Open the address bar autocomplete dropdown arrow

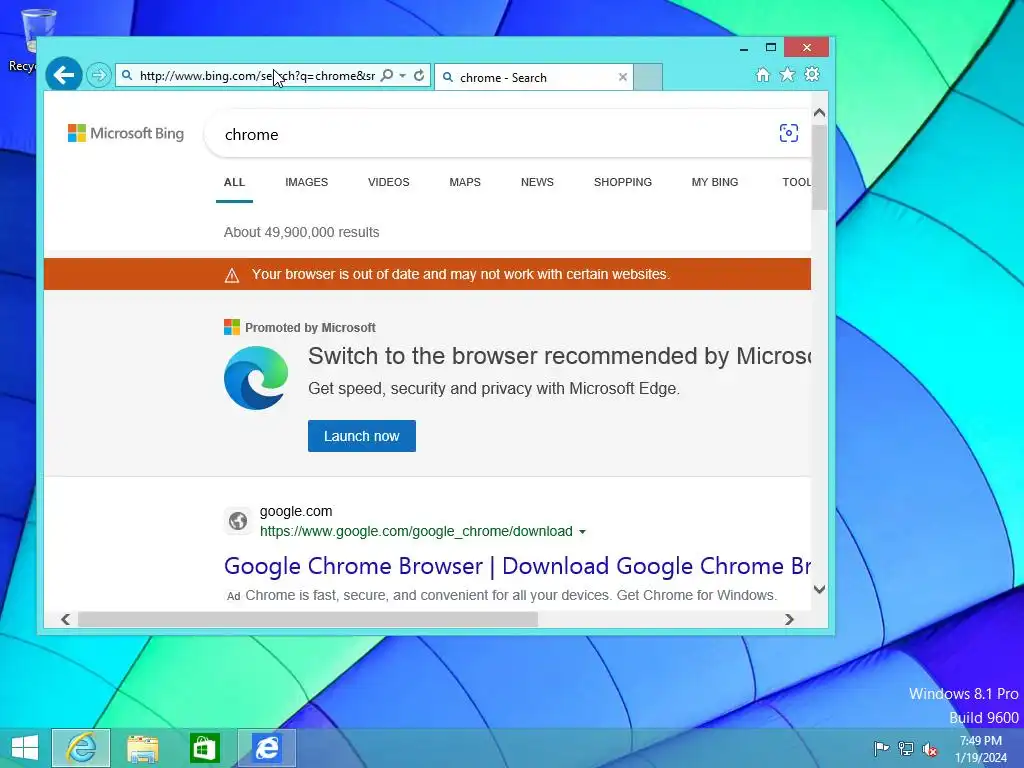403,76
